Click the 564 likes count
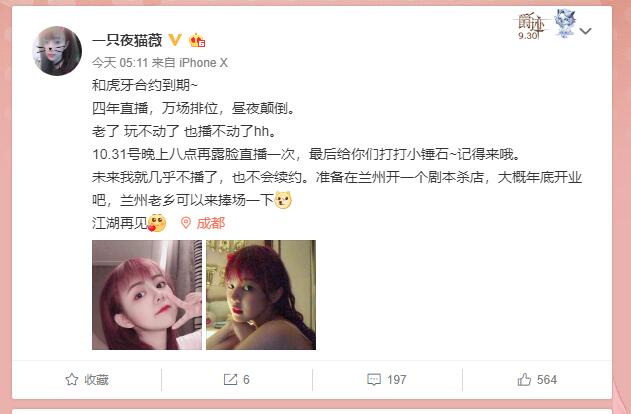The image size is (631, 414). click(546, 379)
